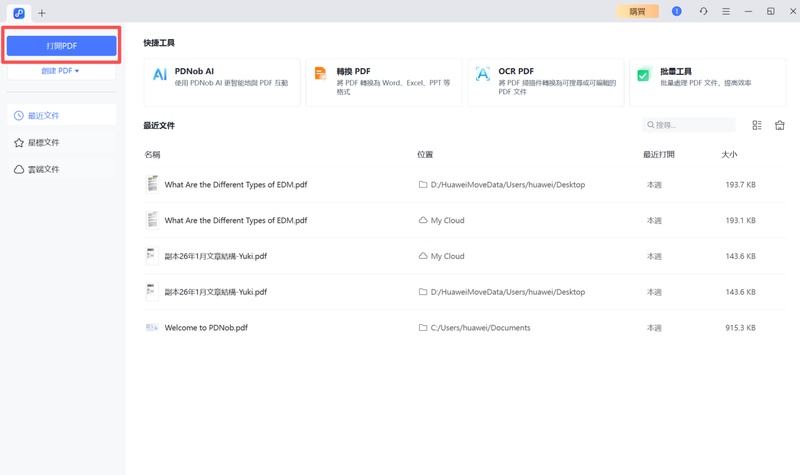Click the 搜尋 search field

tap(690, 125)
